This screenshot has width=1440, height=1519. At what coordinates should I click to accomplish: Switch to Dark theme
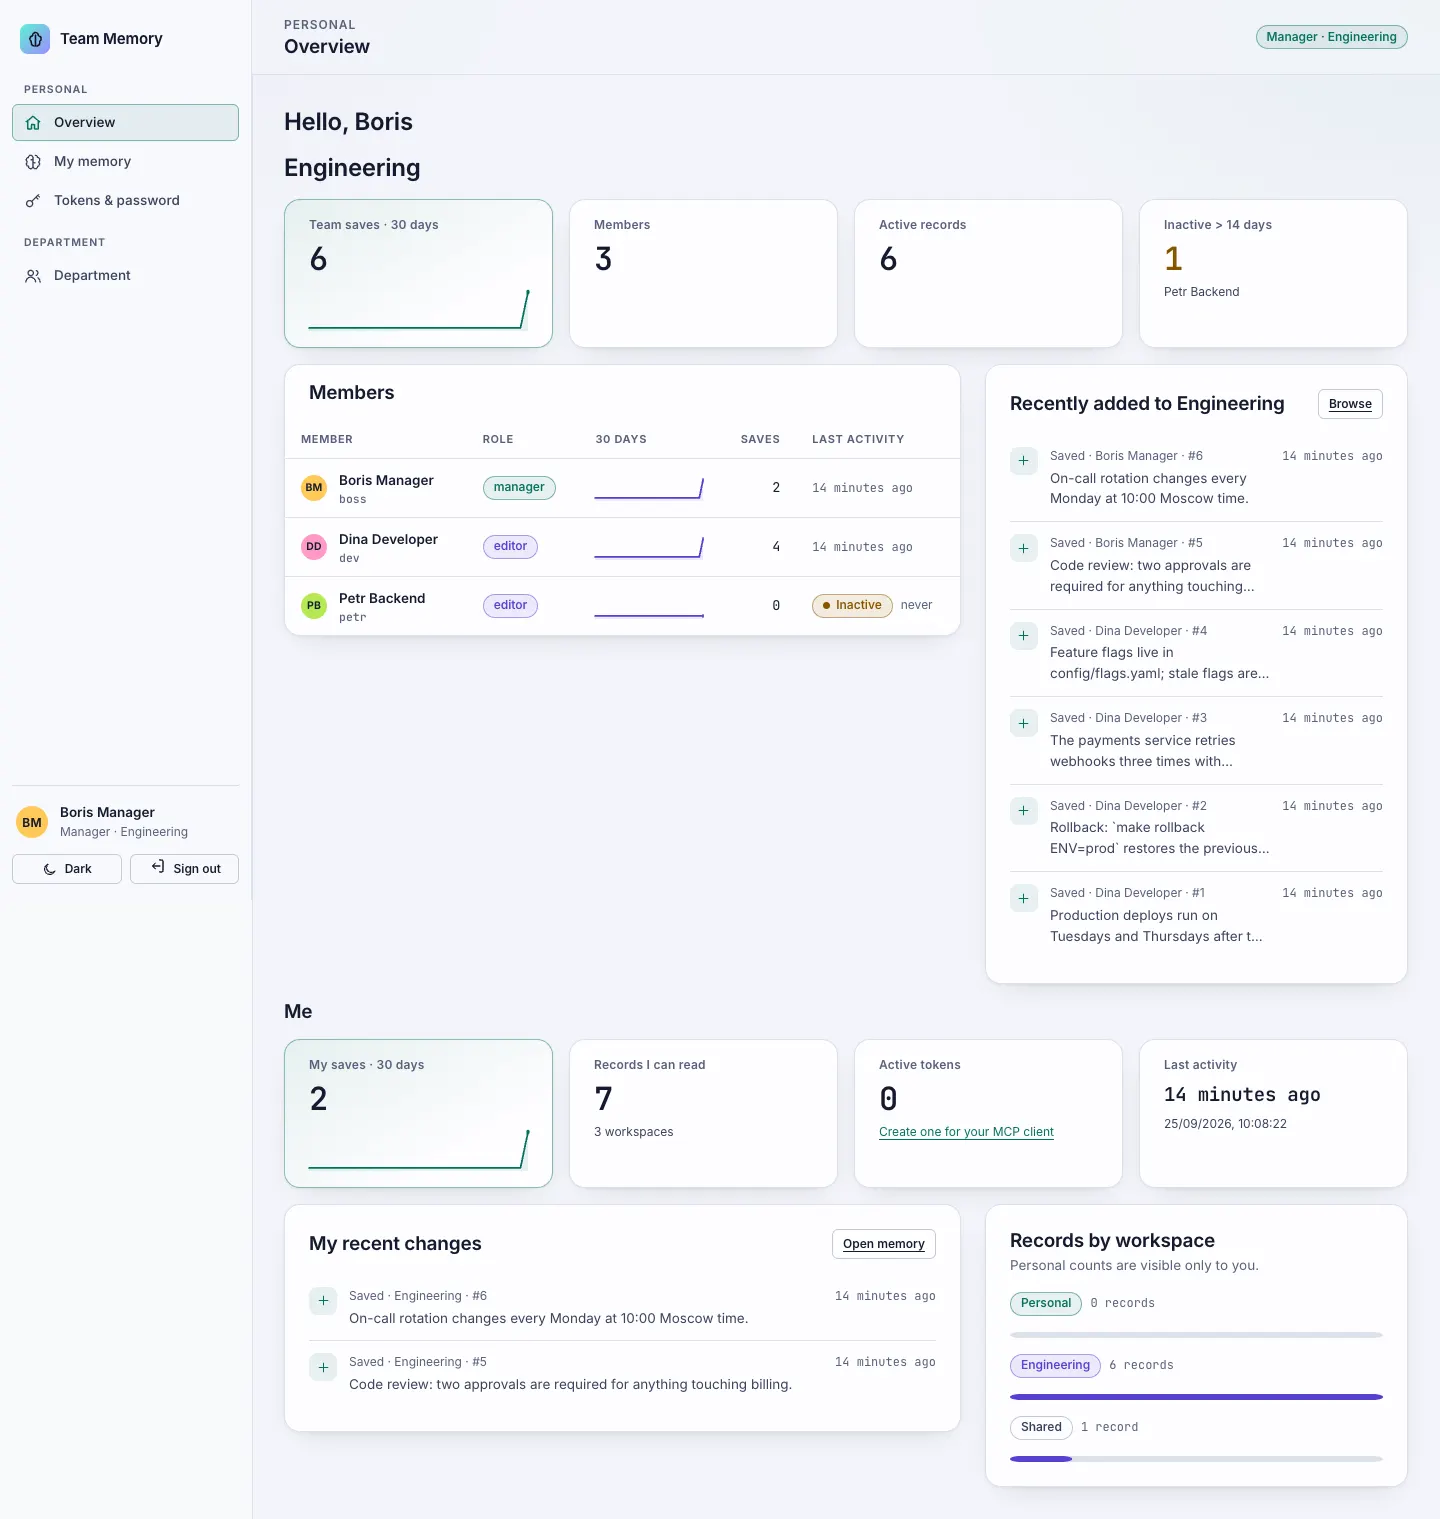click(x=67, y=869)
